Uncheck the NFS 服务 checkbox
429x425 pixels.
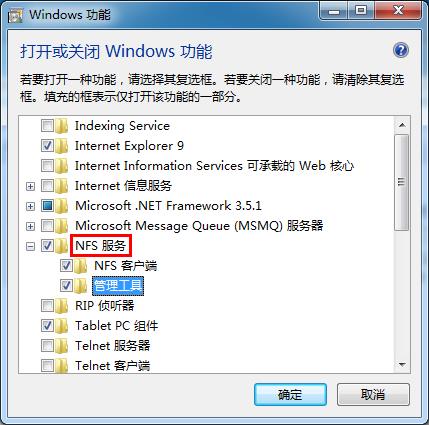47,246
